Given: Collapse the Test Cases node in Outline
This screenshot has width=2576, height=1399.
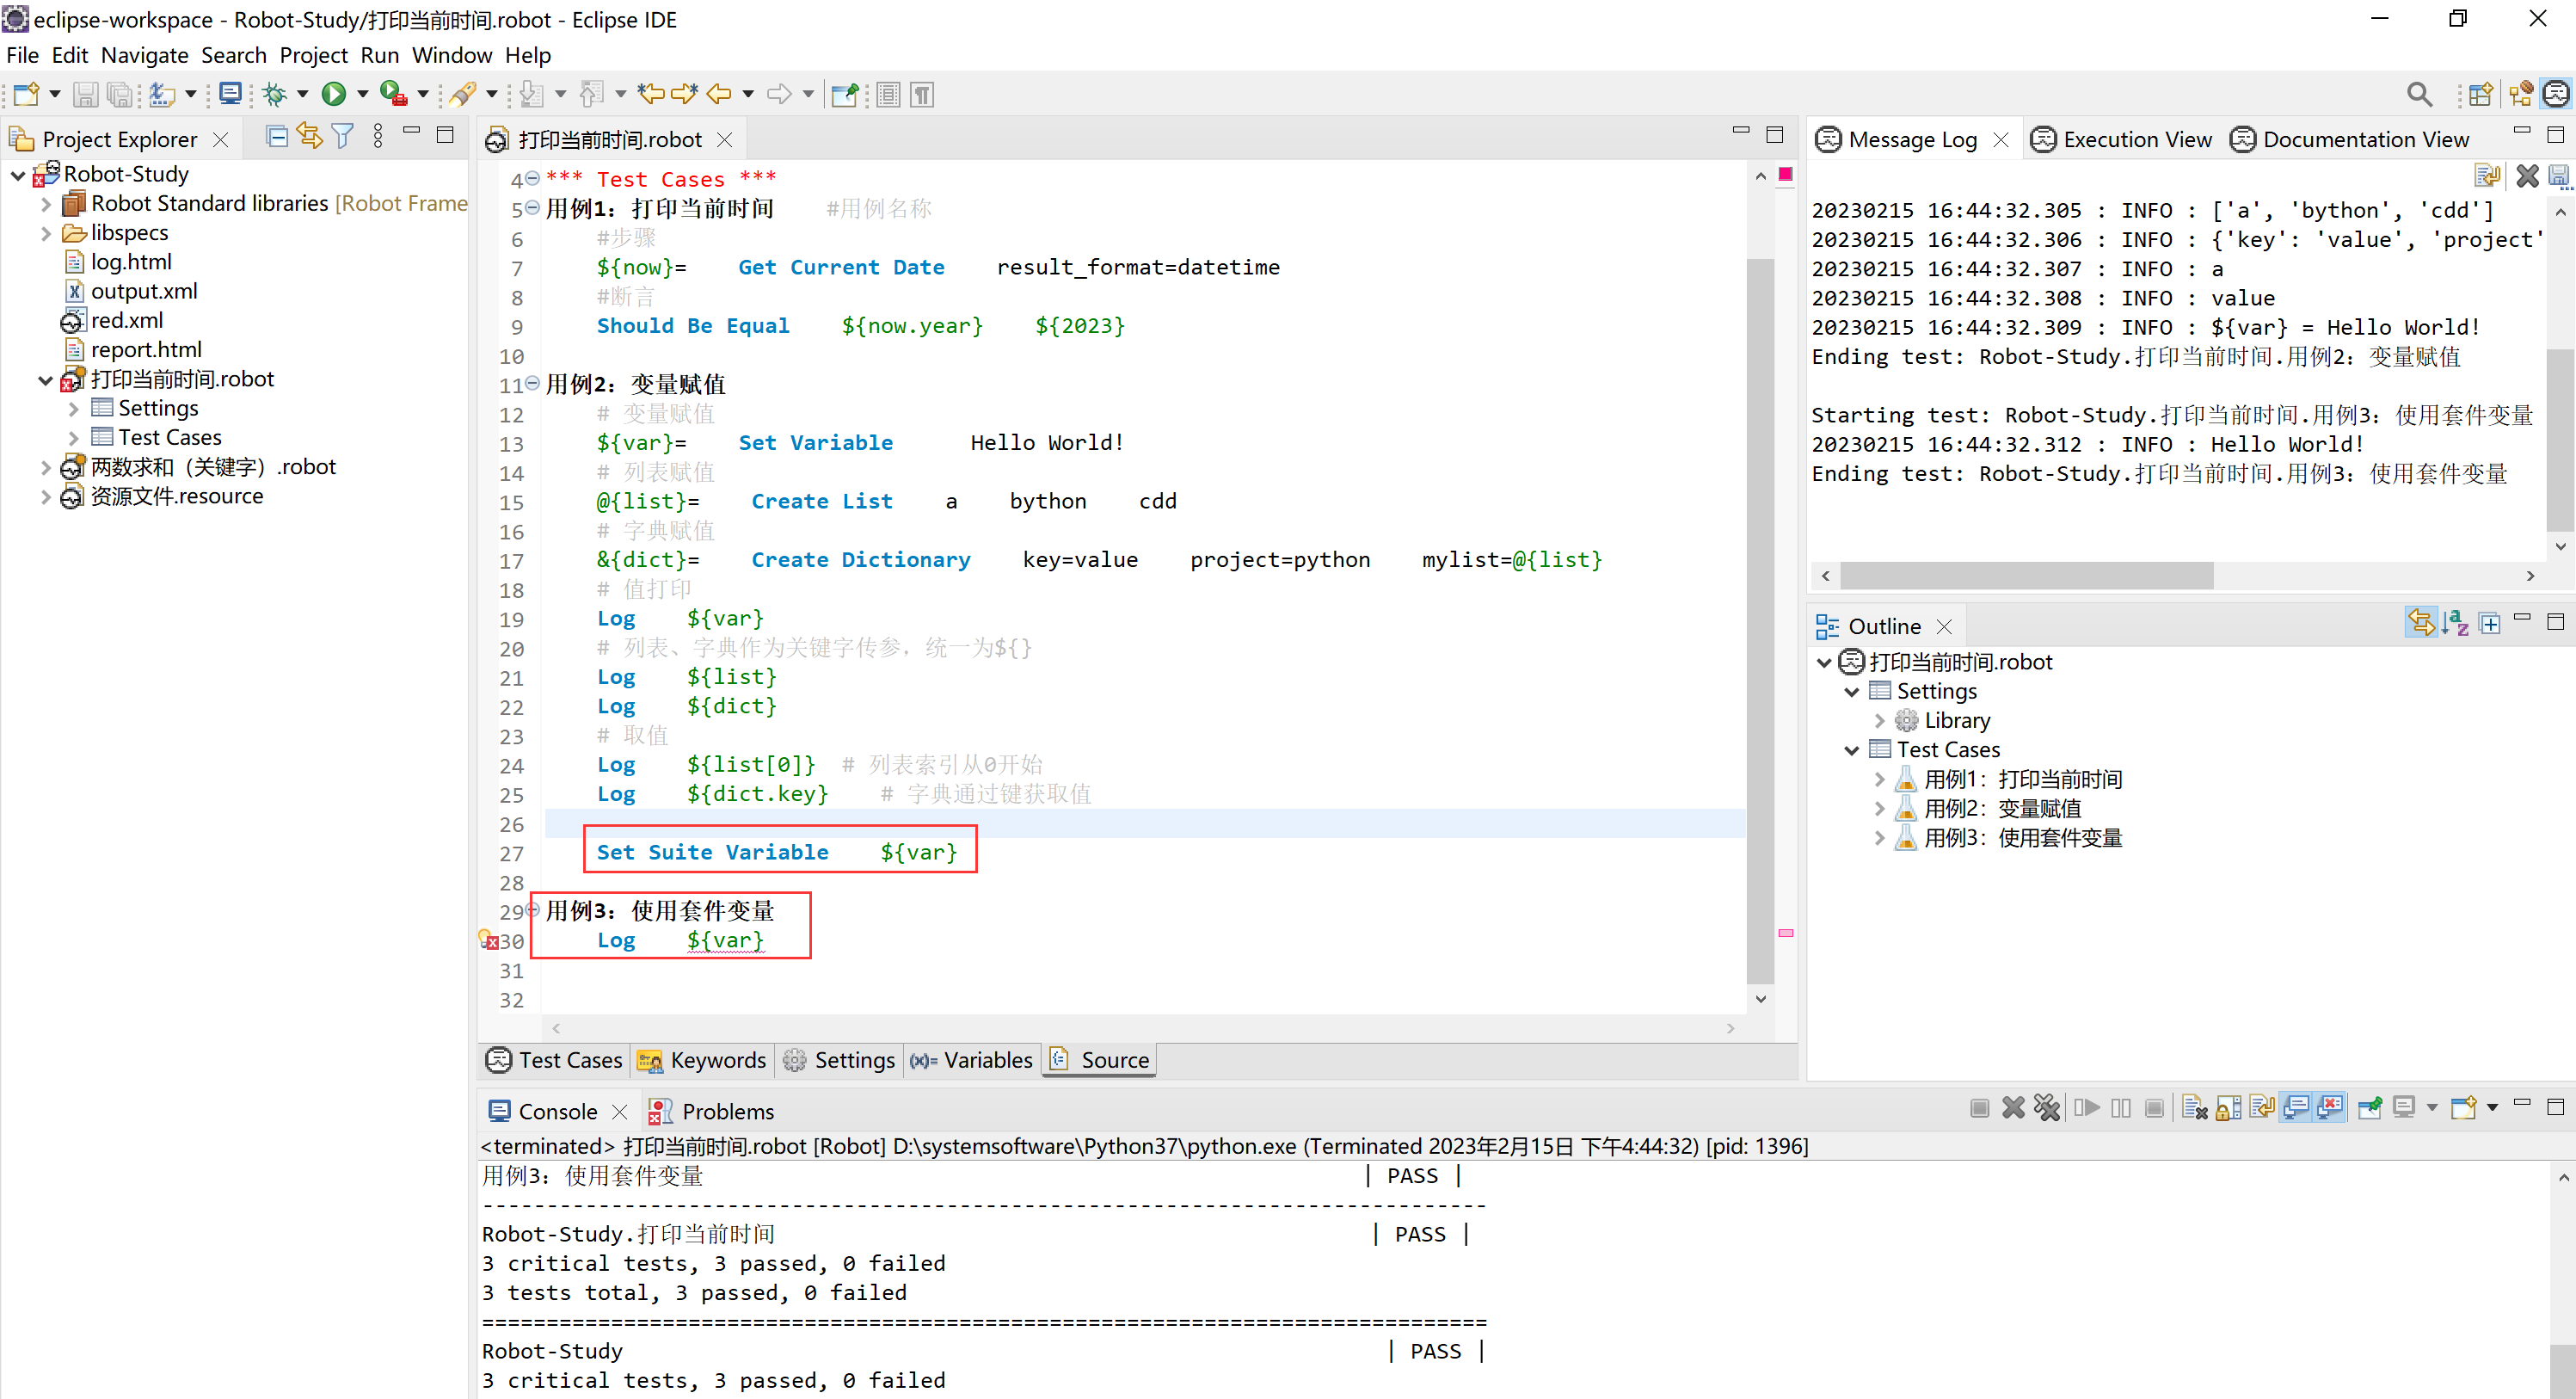Looking at the screenshot, I should coord(1851,750).
